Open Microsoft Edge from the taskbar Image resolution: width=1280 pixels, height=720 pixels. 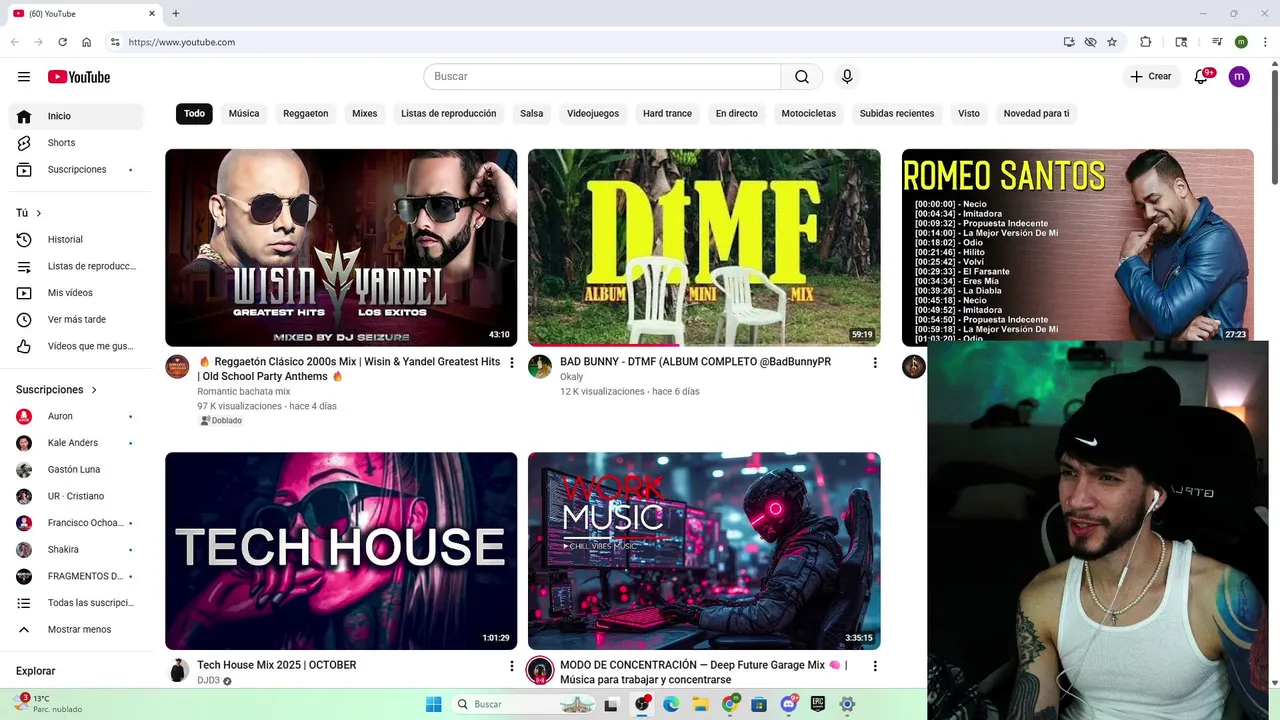671,704
